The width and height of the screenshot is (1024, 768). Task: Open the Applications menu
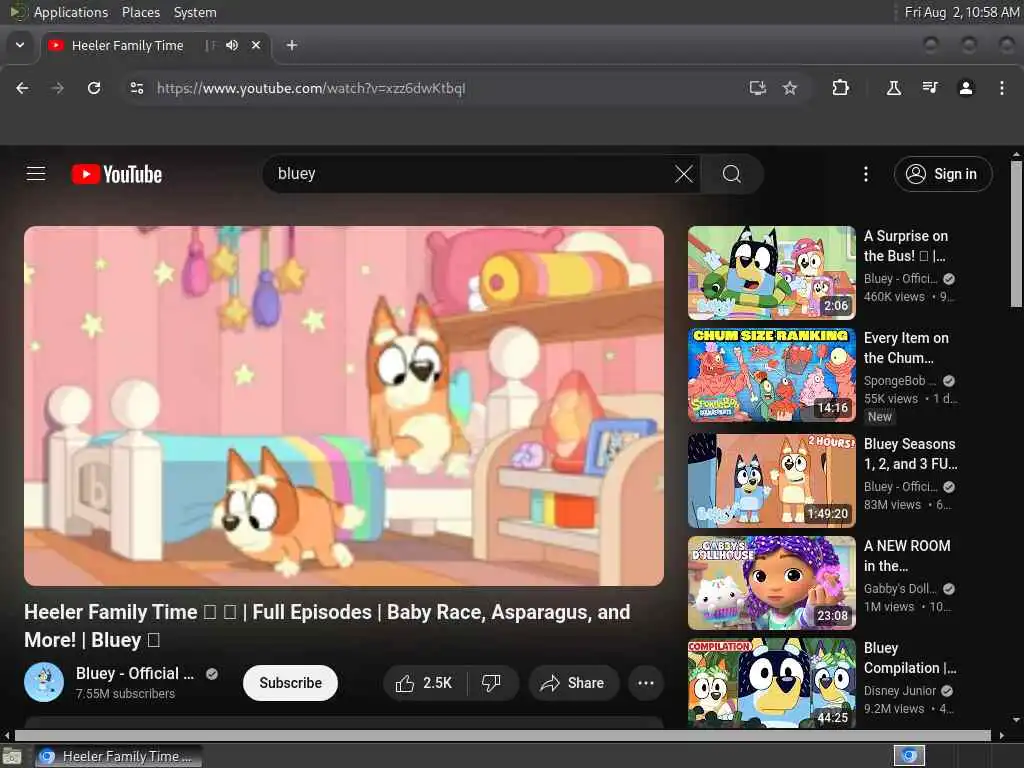click(71, 12)
